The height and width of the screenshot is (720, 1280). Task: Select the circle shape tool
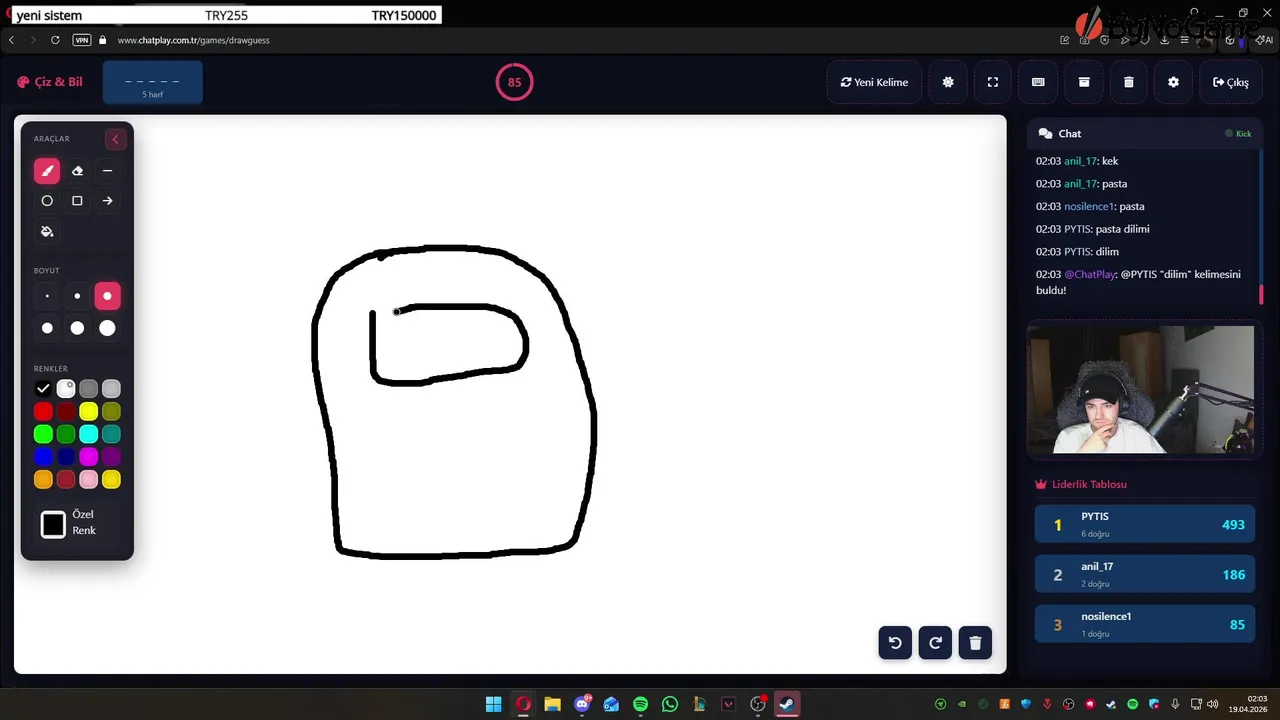[x=47, y=201]
